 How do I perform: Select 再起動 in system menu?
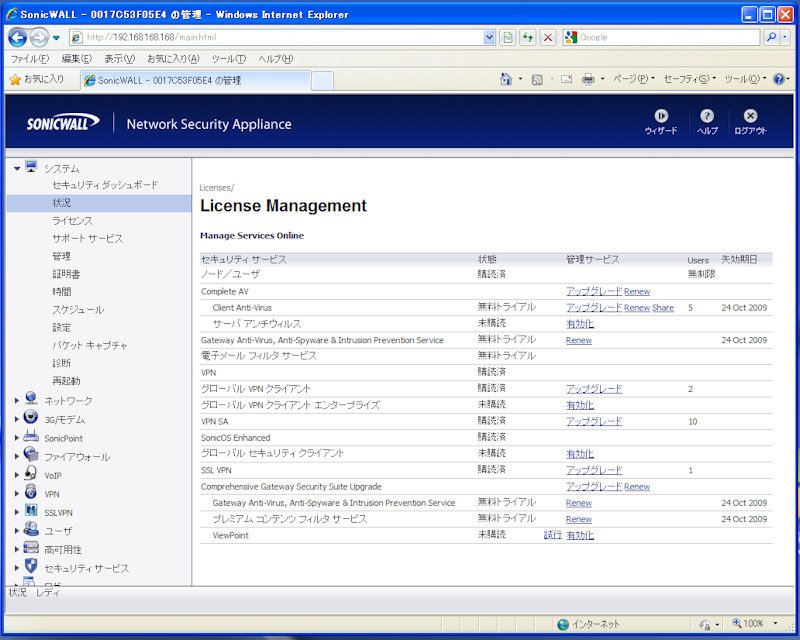[66, 381]
